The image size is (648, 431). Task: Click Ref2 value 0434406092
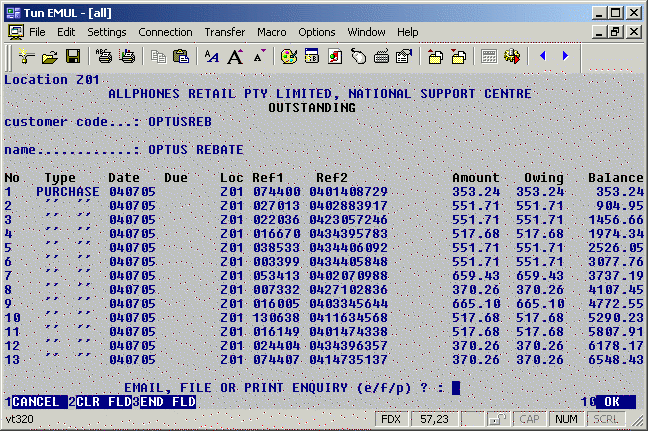[348, 248]
